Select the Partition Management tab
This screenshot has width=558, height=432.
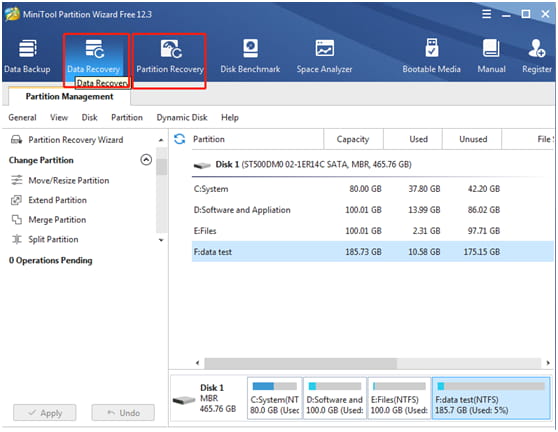point(69,96)
